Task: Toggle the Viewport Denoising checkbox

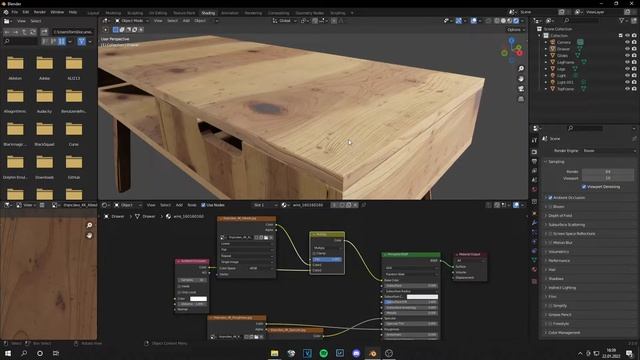Action: pyautogui.click(x=584, y=187)
